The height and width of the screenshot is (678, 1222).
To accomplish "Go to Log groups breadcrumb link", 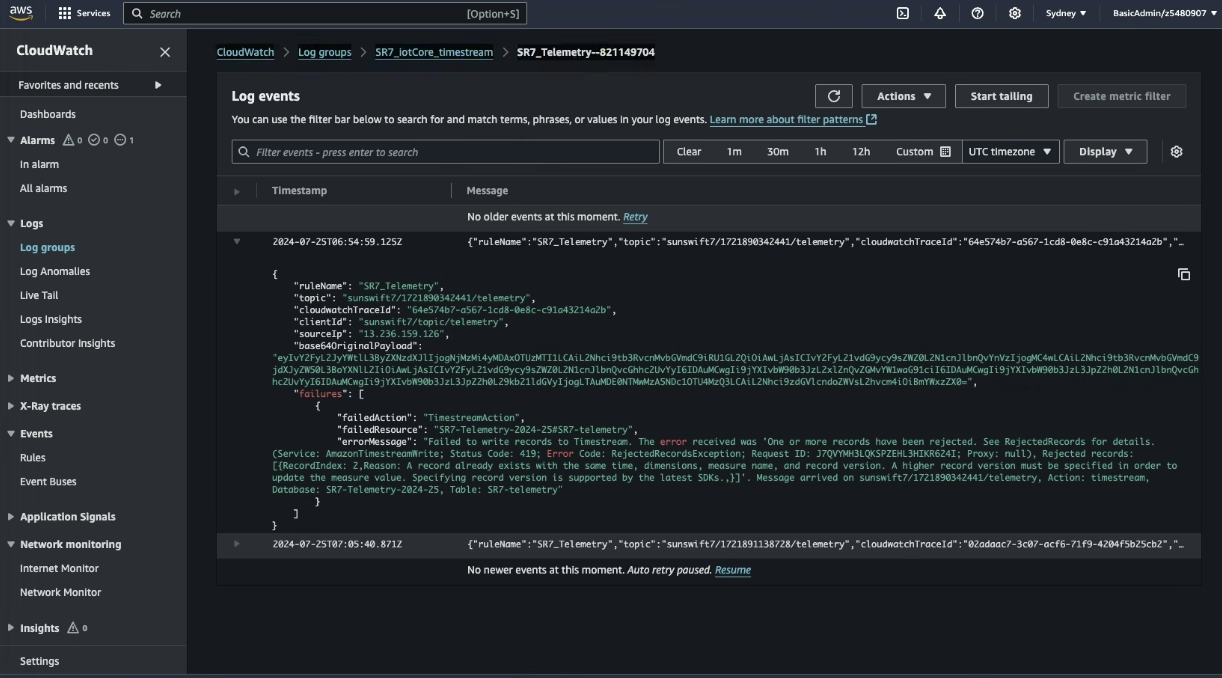I will click(x=325, y=52).
